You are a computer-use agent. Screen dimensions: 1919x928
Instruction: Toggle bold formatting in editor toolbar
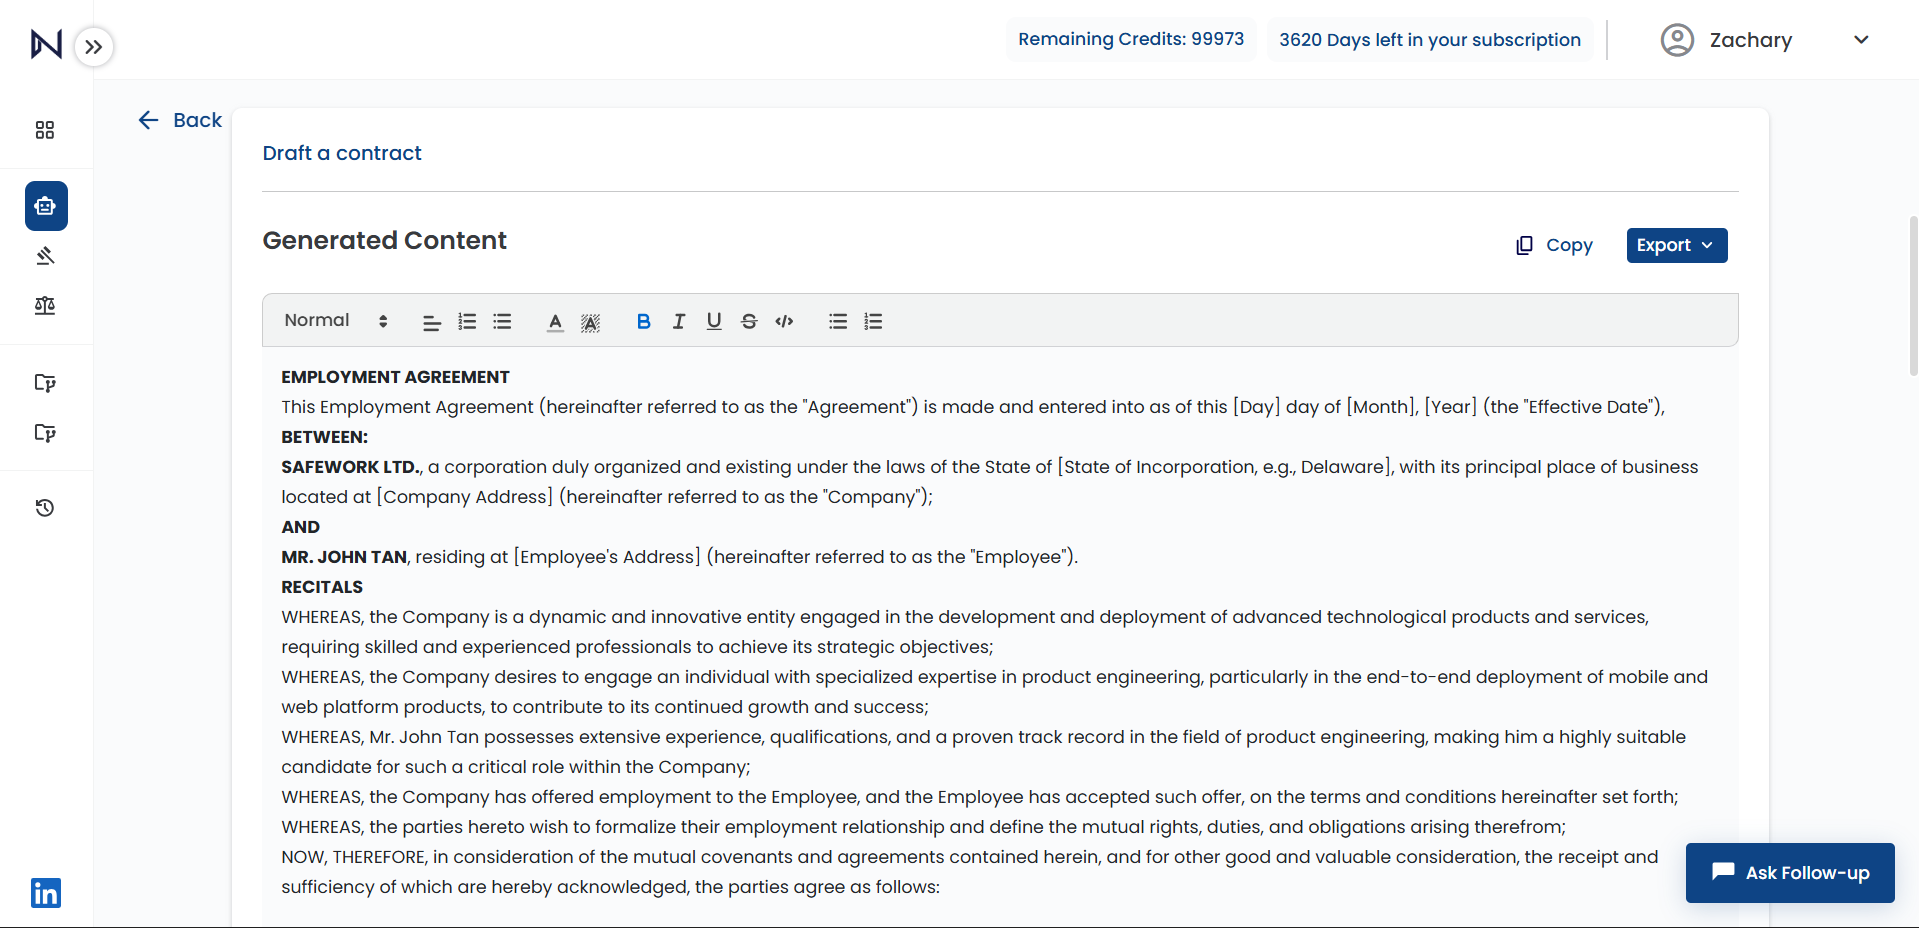tap(643, 321)
